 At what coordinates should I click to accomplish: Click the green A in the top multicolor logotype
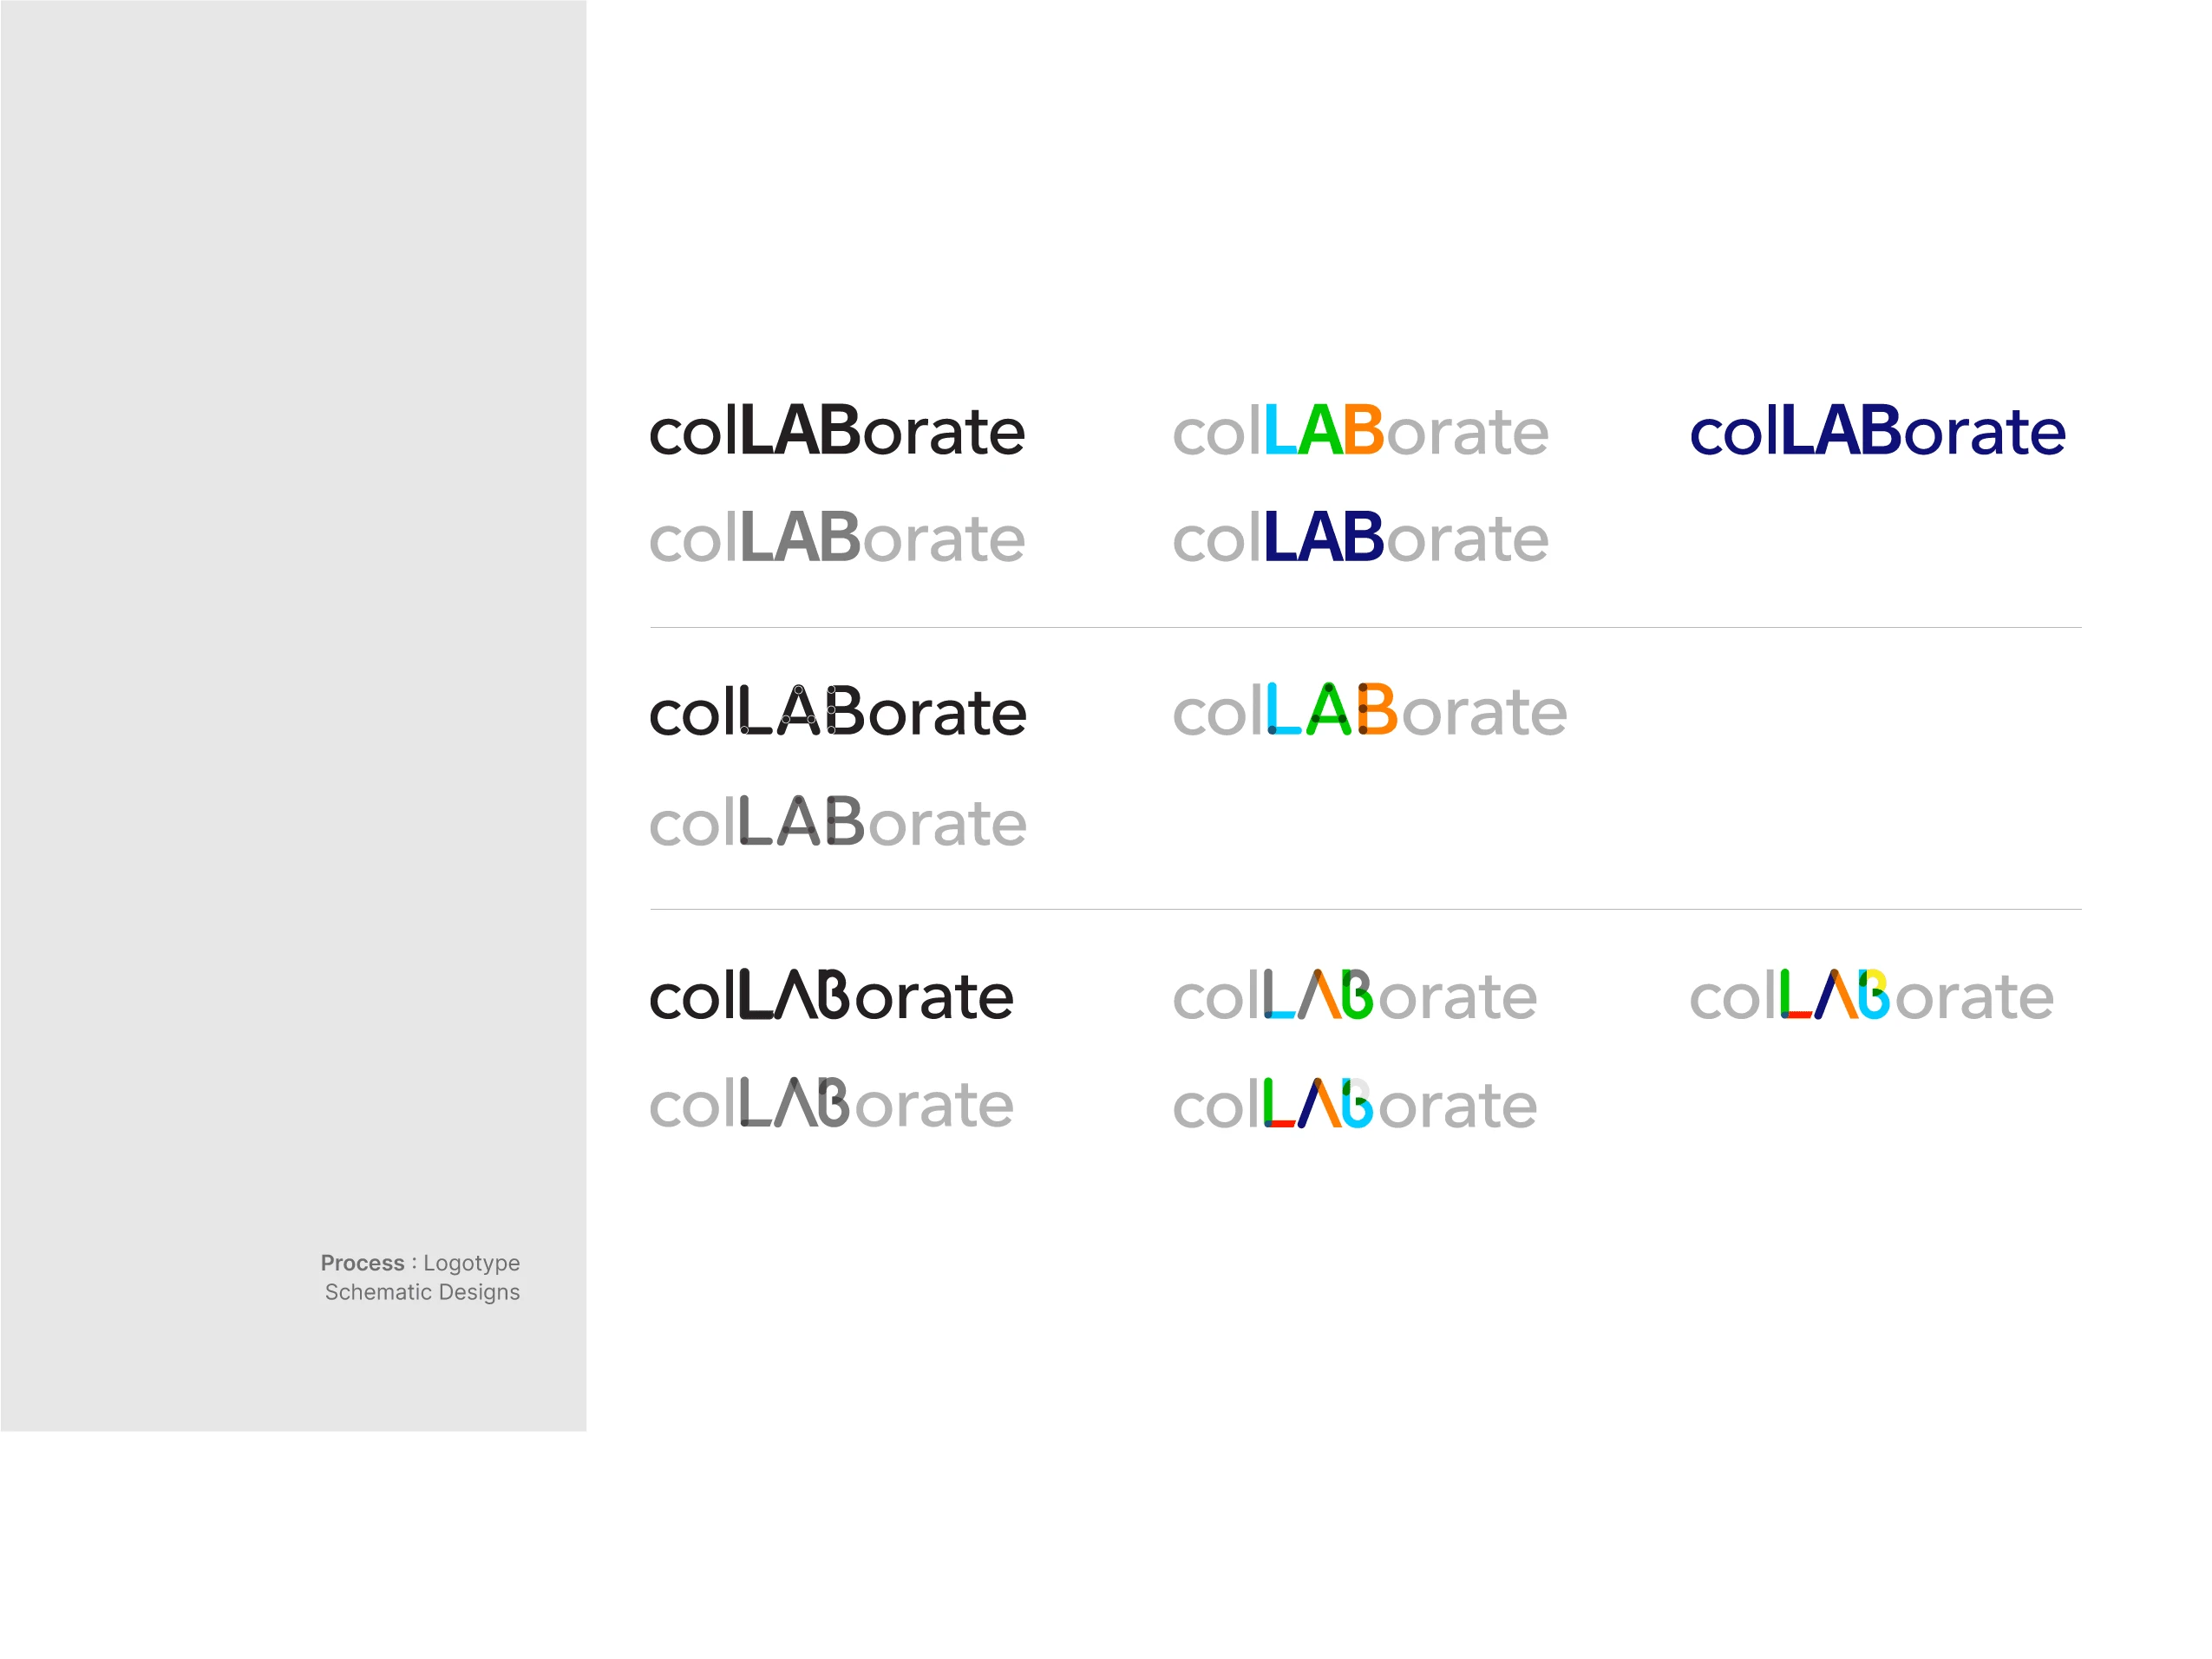click(x=1320, y=430)
